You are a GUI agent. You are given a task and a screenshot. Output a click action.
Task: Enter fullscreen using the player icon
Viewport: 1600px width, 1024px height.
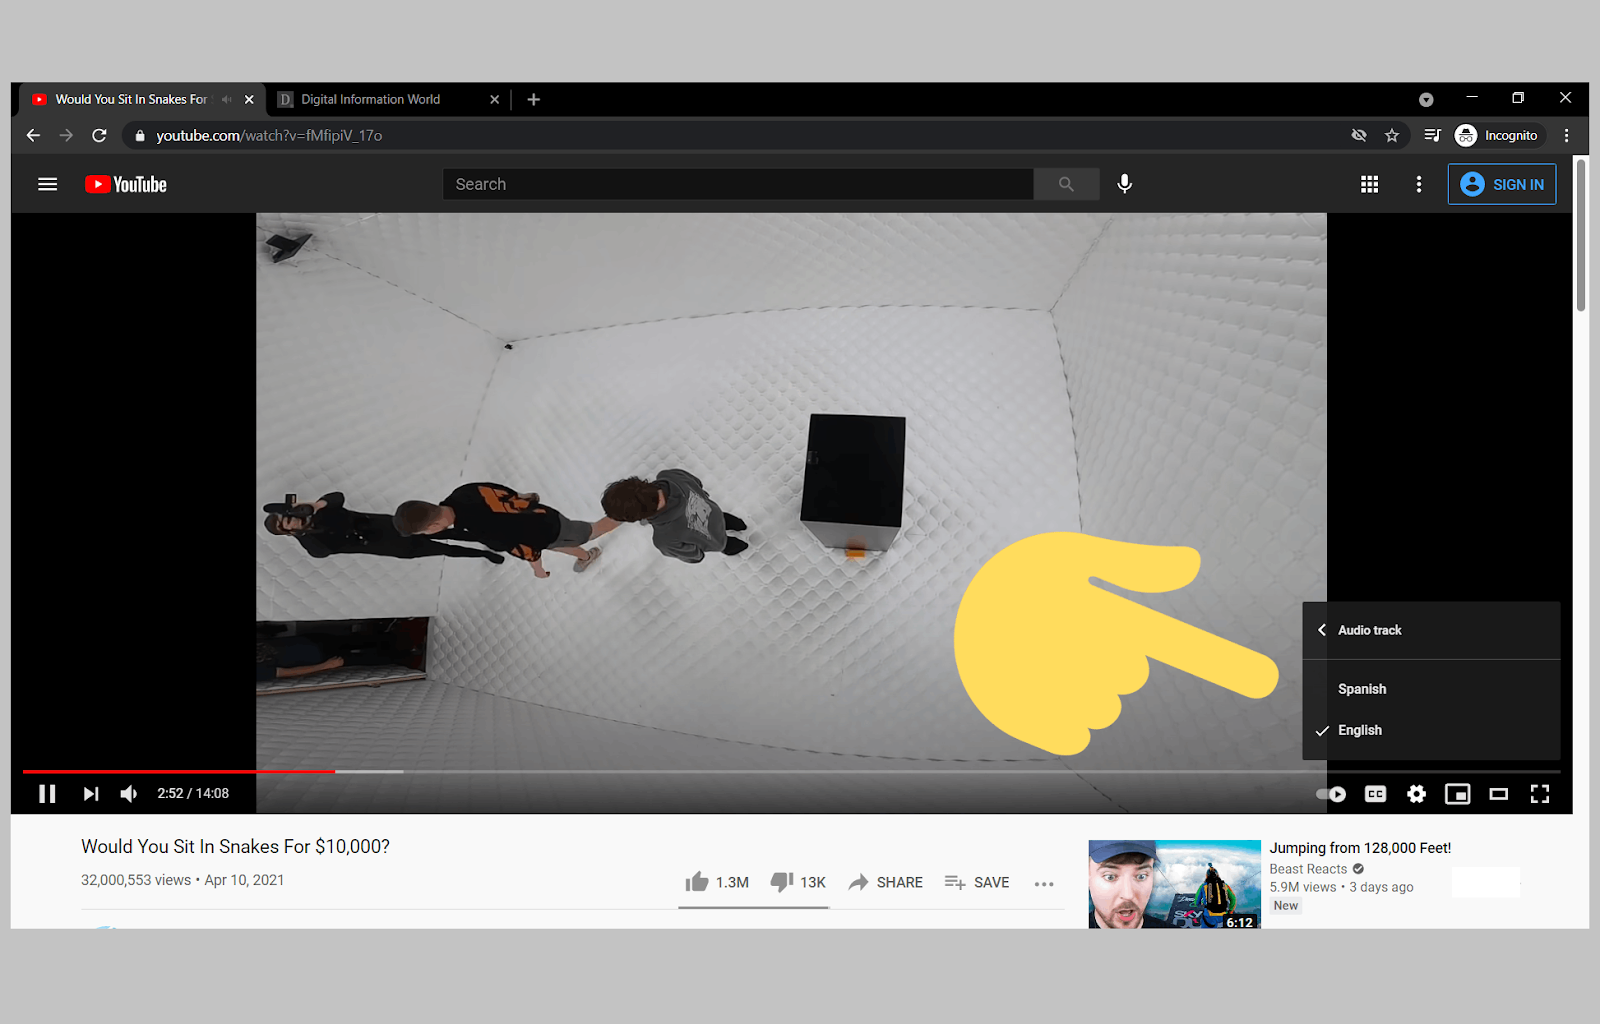coord(1540,793)
